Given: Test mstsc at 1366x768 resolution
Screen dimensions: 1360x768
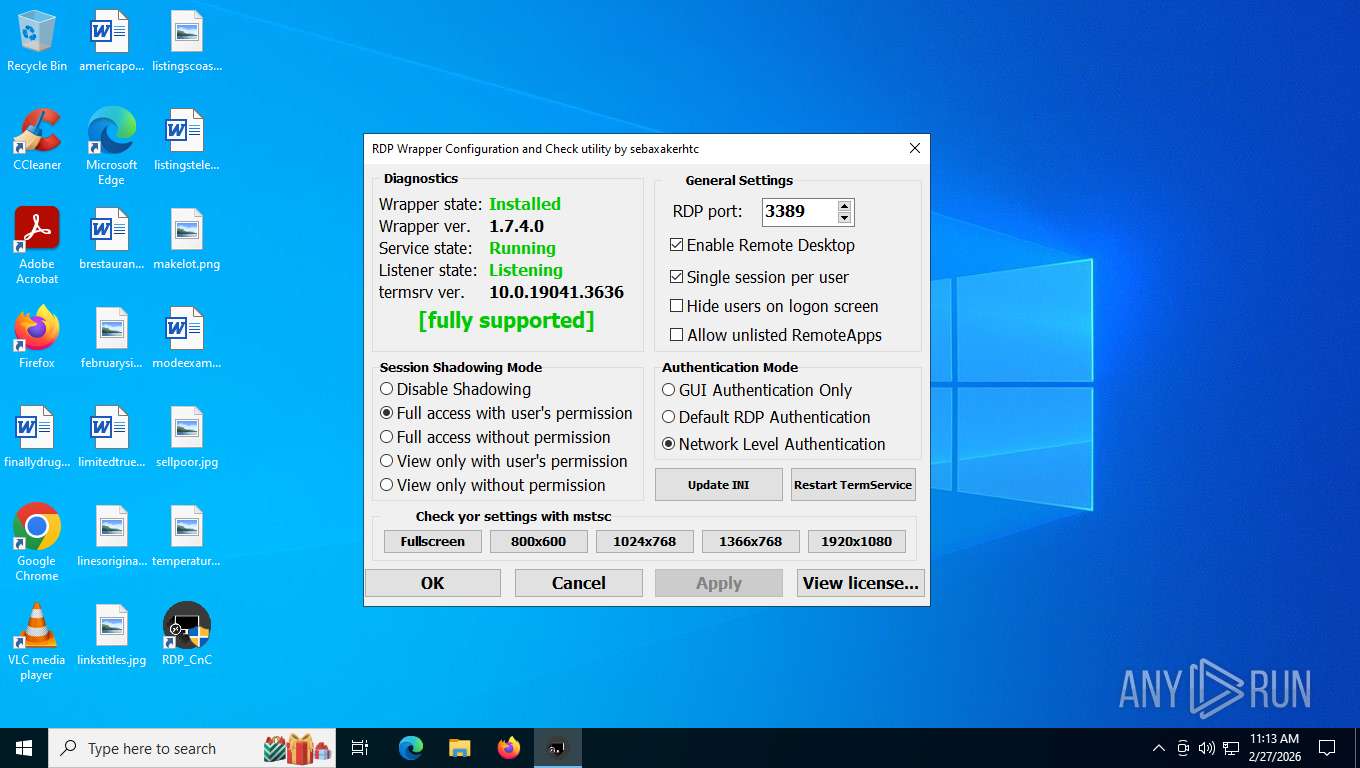Looking at the screenshot, I should click(x=751, y=541).
